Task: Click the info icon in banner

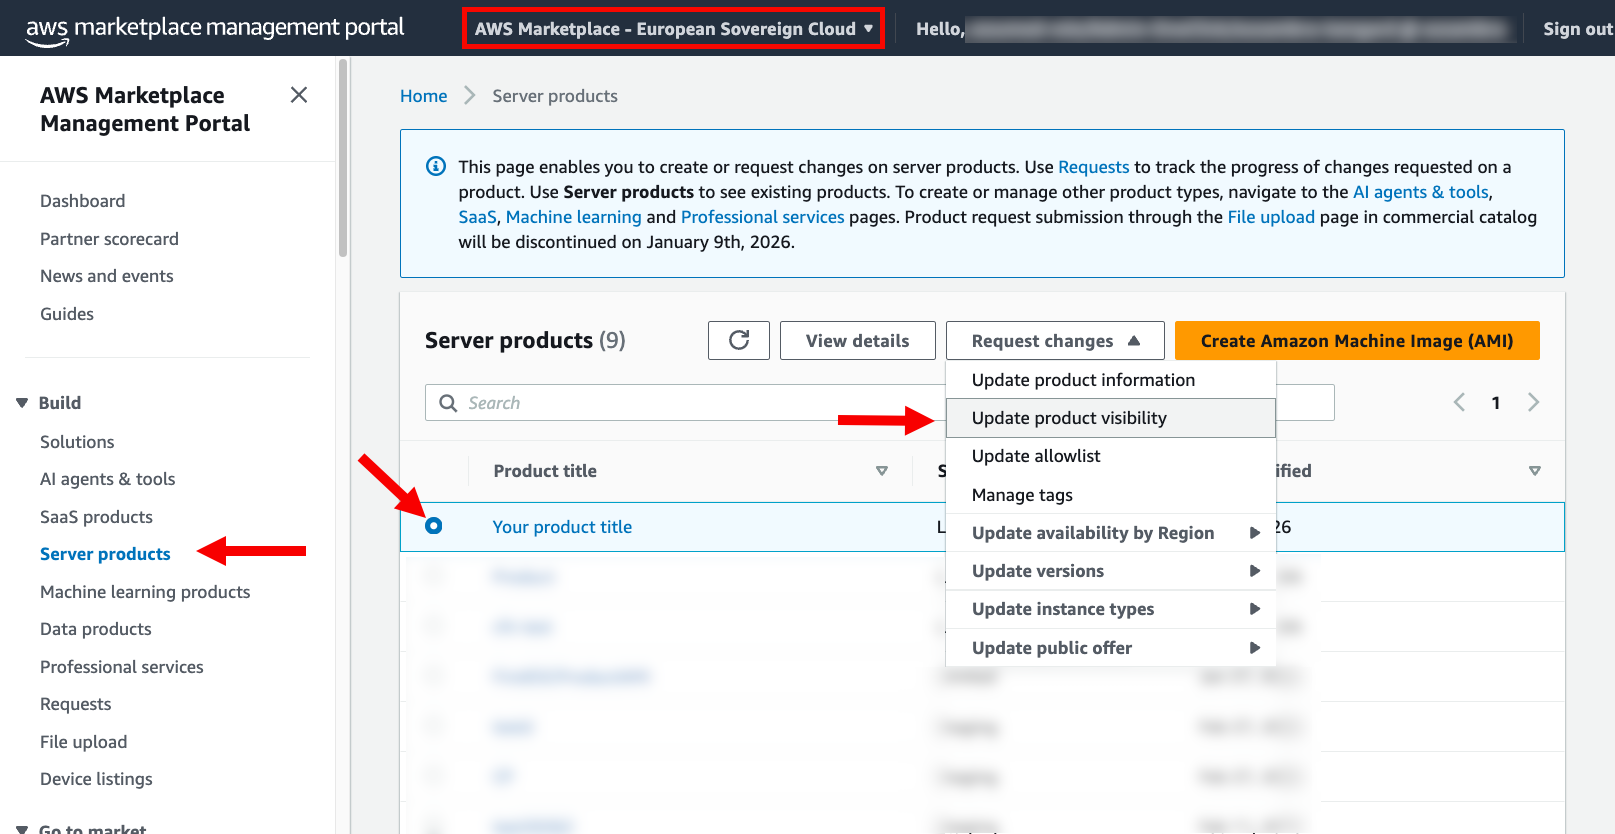Action: [436, 166]
